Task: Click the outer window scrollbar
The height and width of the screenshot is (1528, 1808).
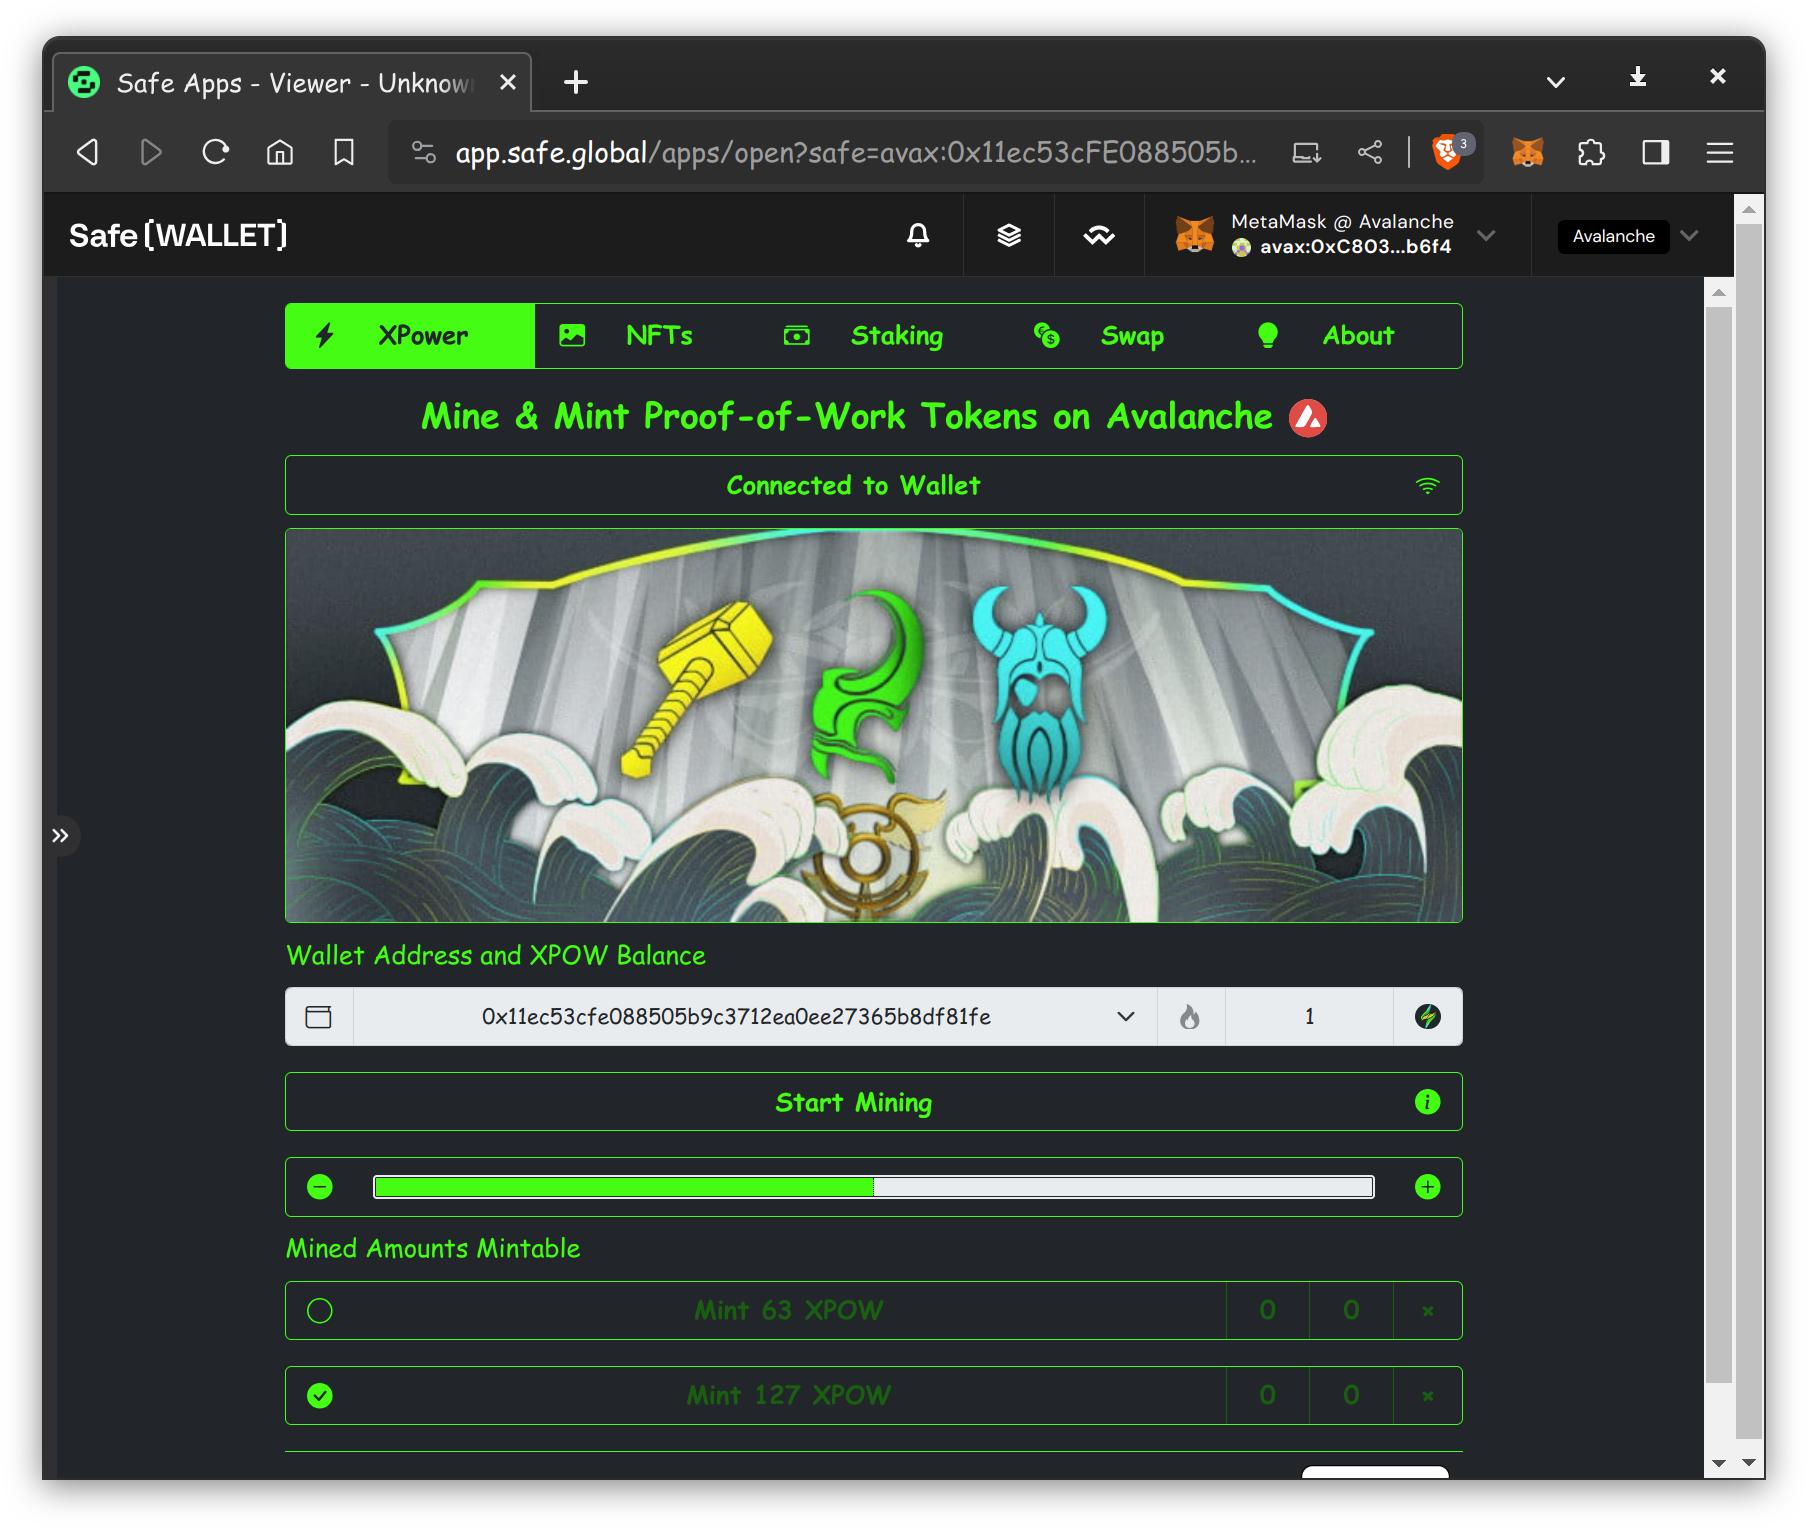Action: [1749, 830]
